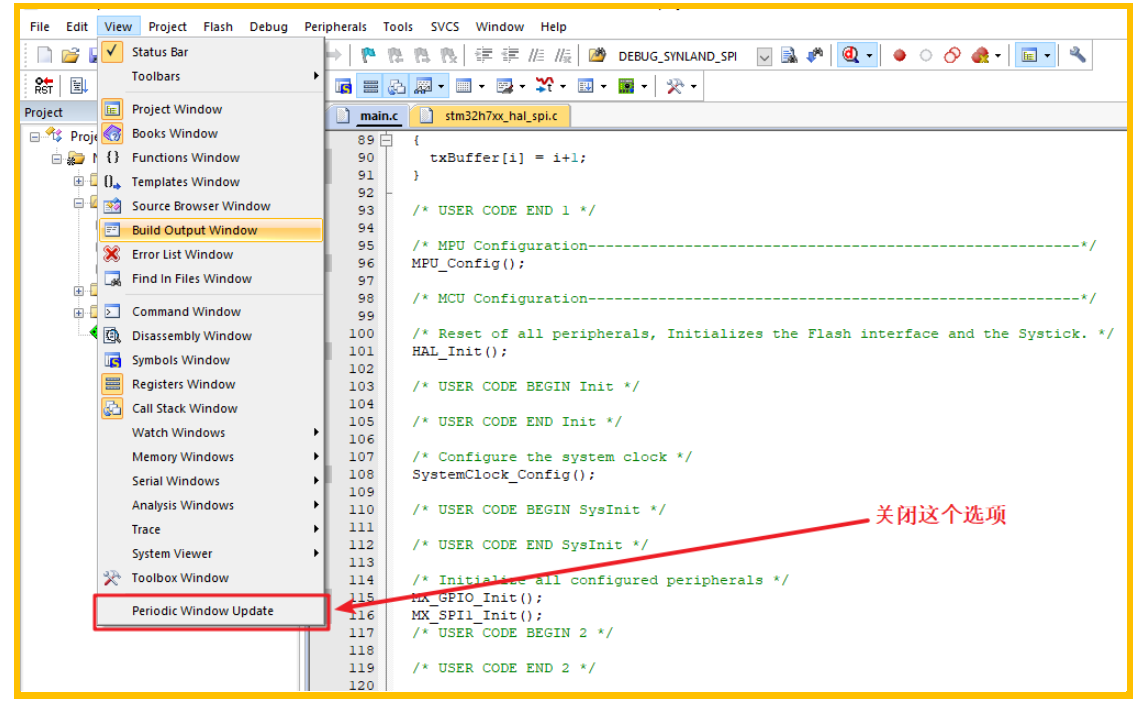1146x706 pixels.
Task: Select Functions Window from the View menu
Action: (211, 157)
